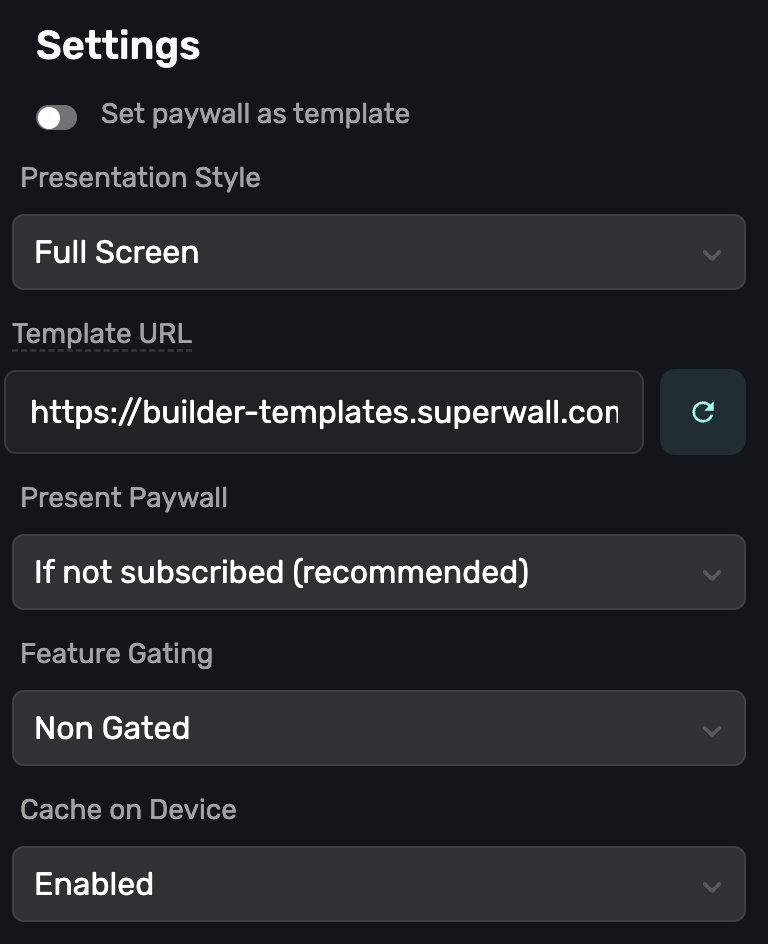Click chevron arrow in Presentation Style box
Screen dimensions: 768x944
tap(712, 254)
